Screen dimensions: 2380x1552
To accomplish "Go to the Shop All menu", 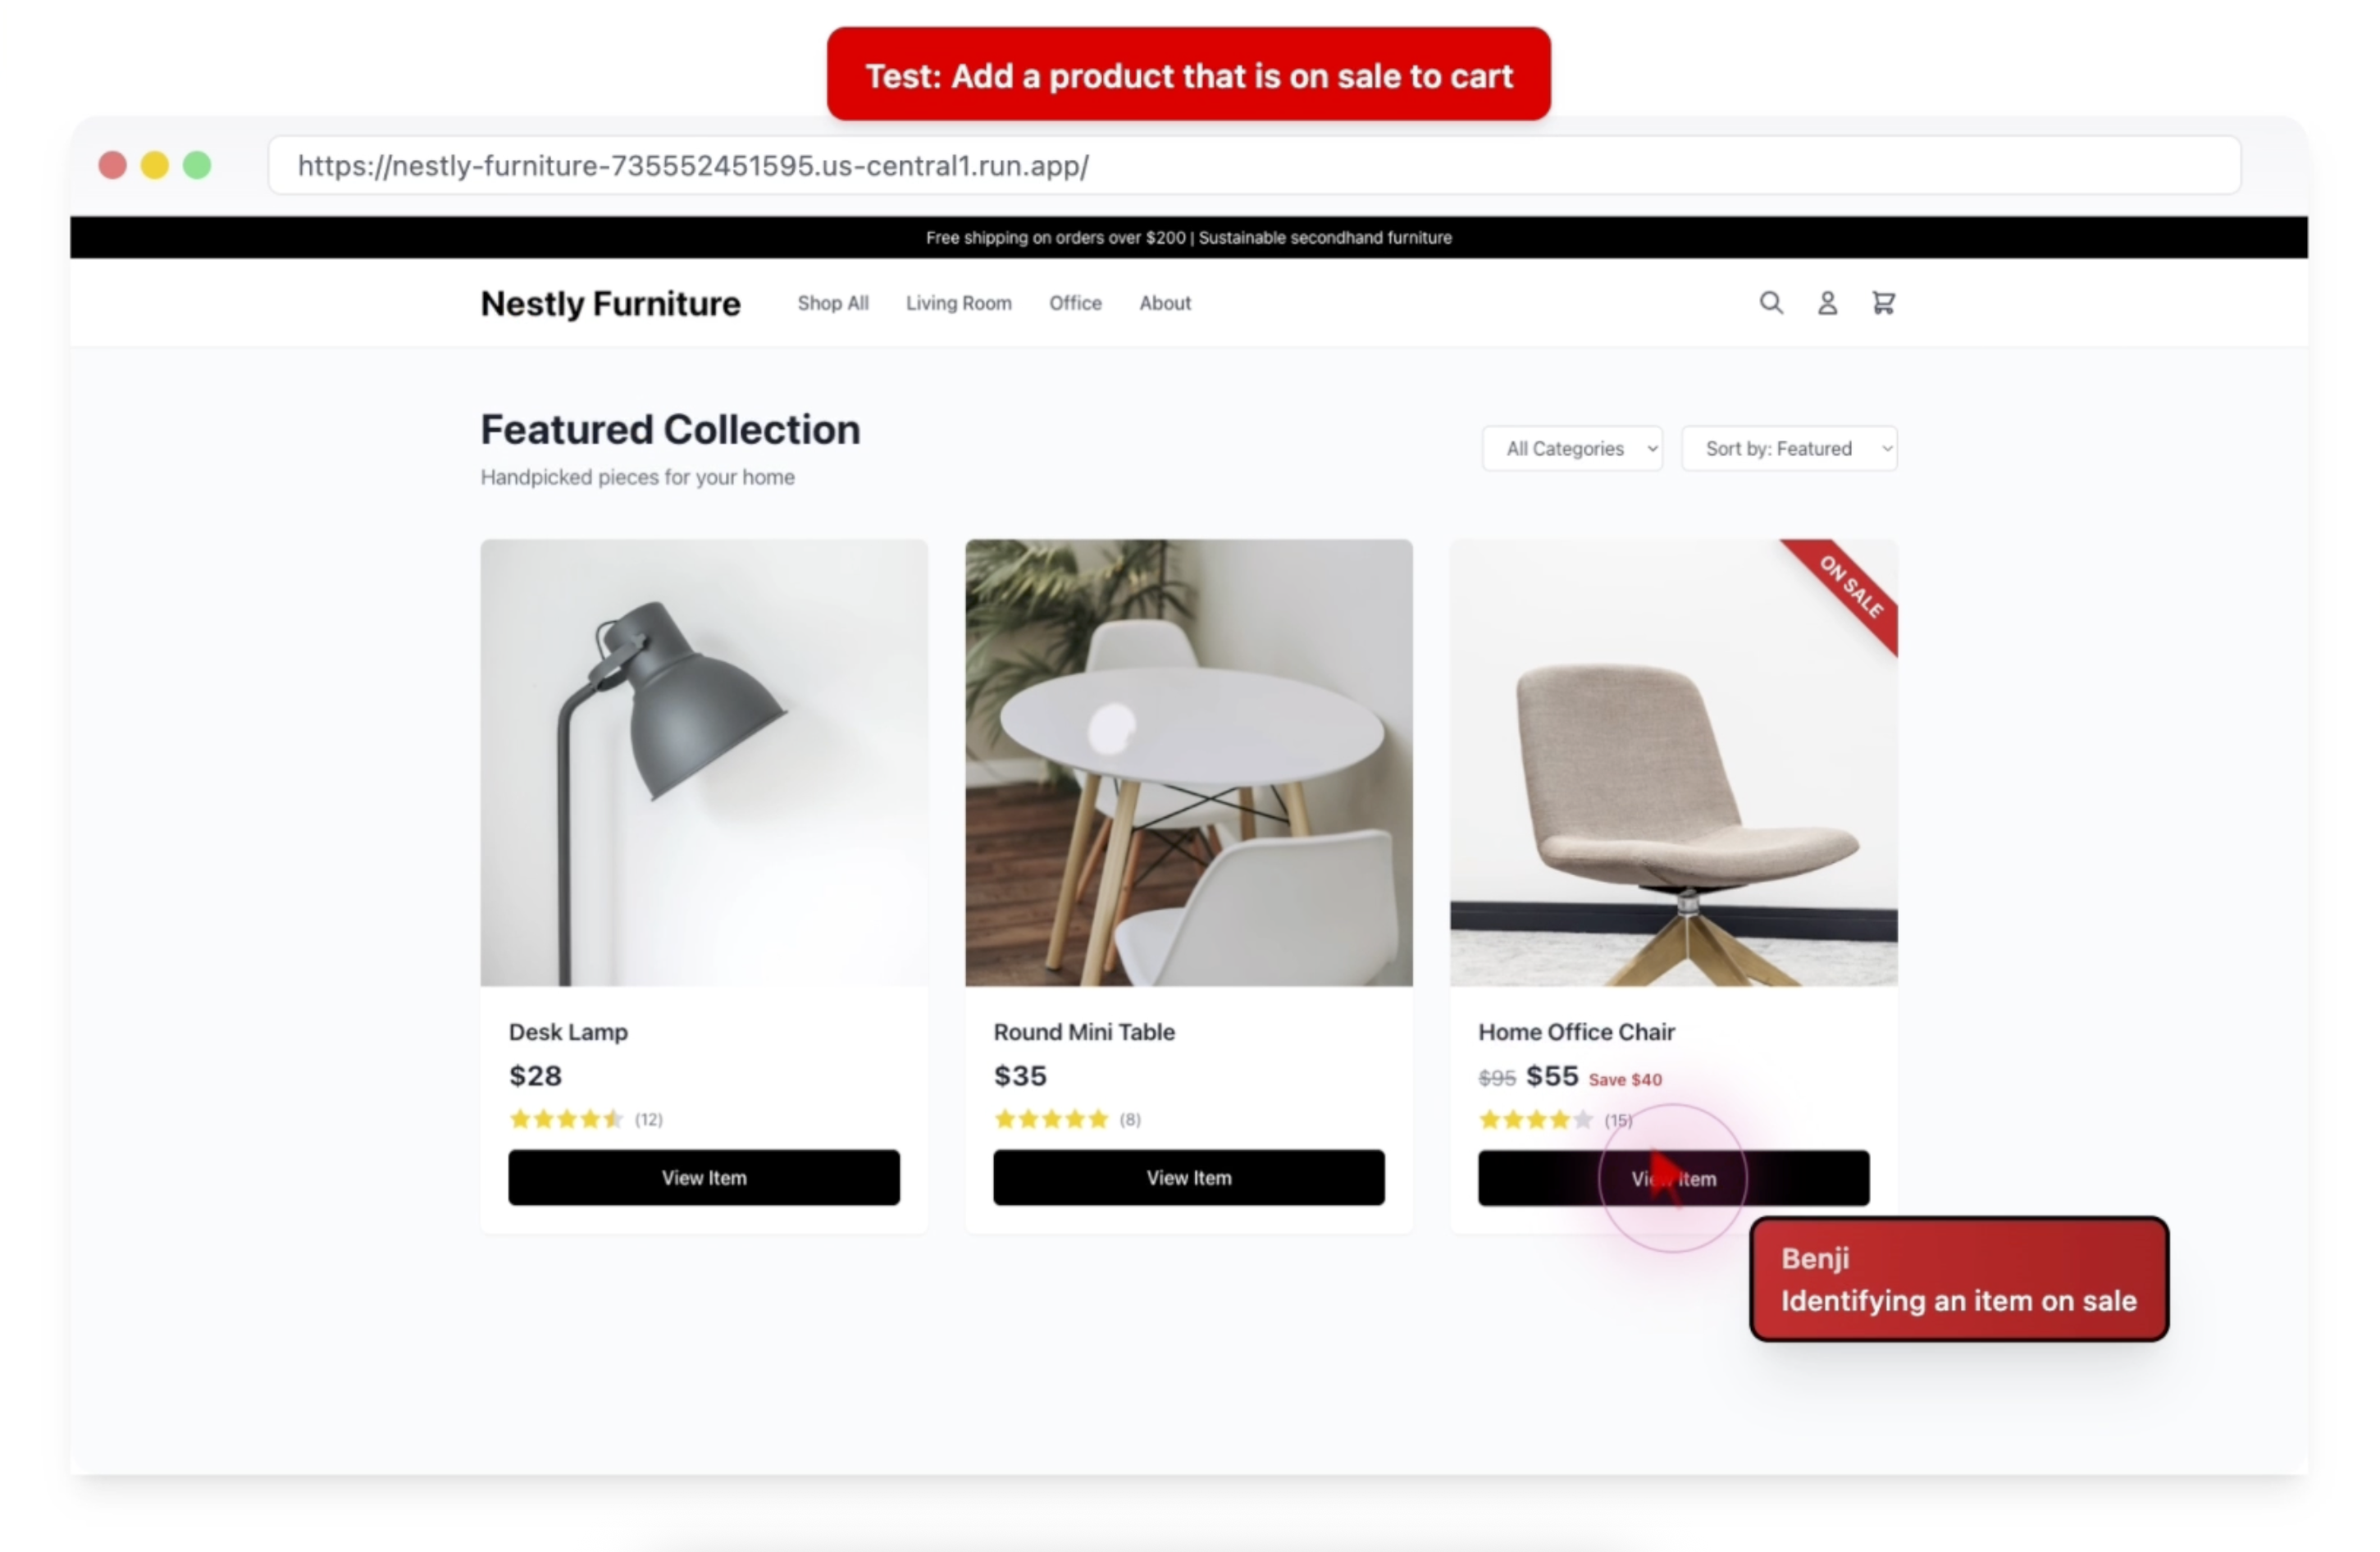I will point(833,303).
